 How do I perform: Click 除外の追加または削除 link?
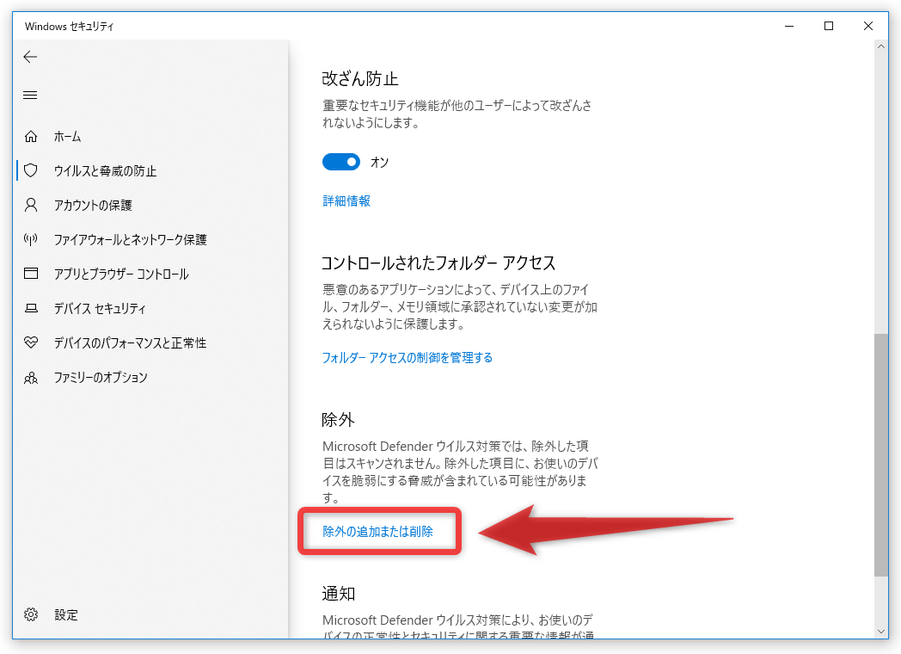[378, 532]
